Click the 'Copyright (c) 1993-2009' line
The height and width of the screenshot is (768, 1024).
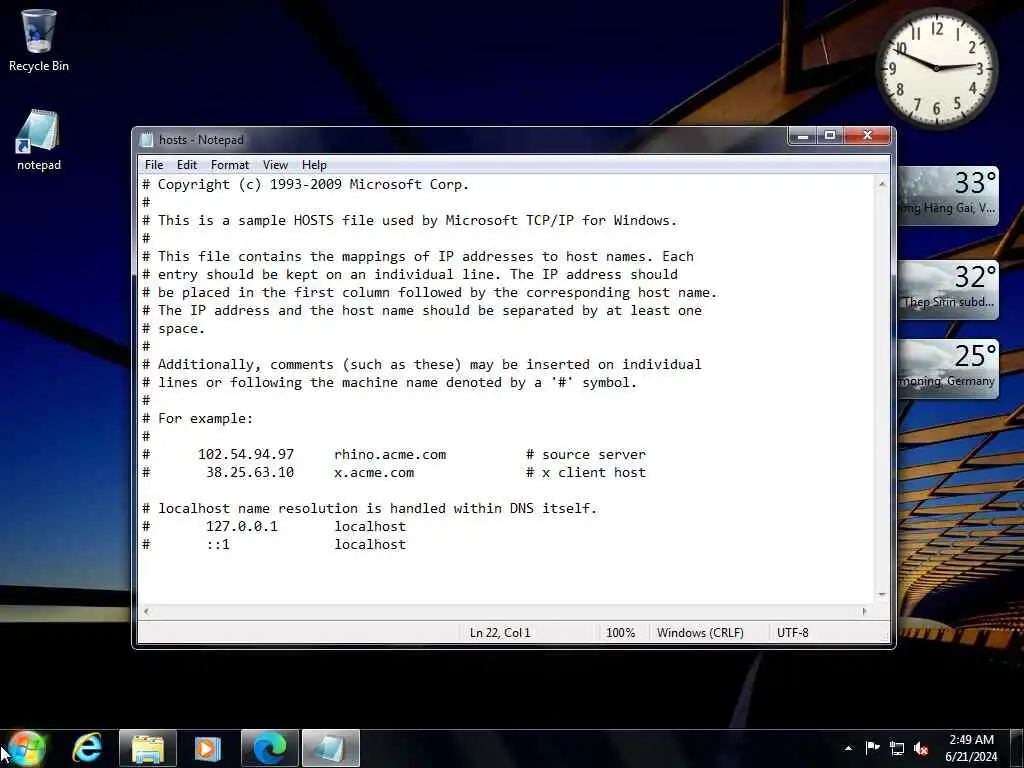306,185
